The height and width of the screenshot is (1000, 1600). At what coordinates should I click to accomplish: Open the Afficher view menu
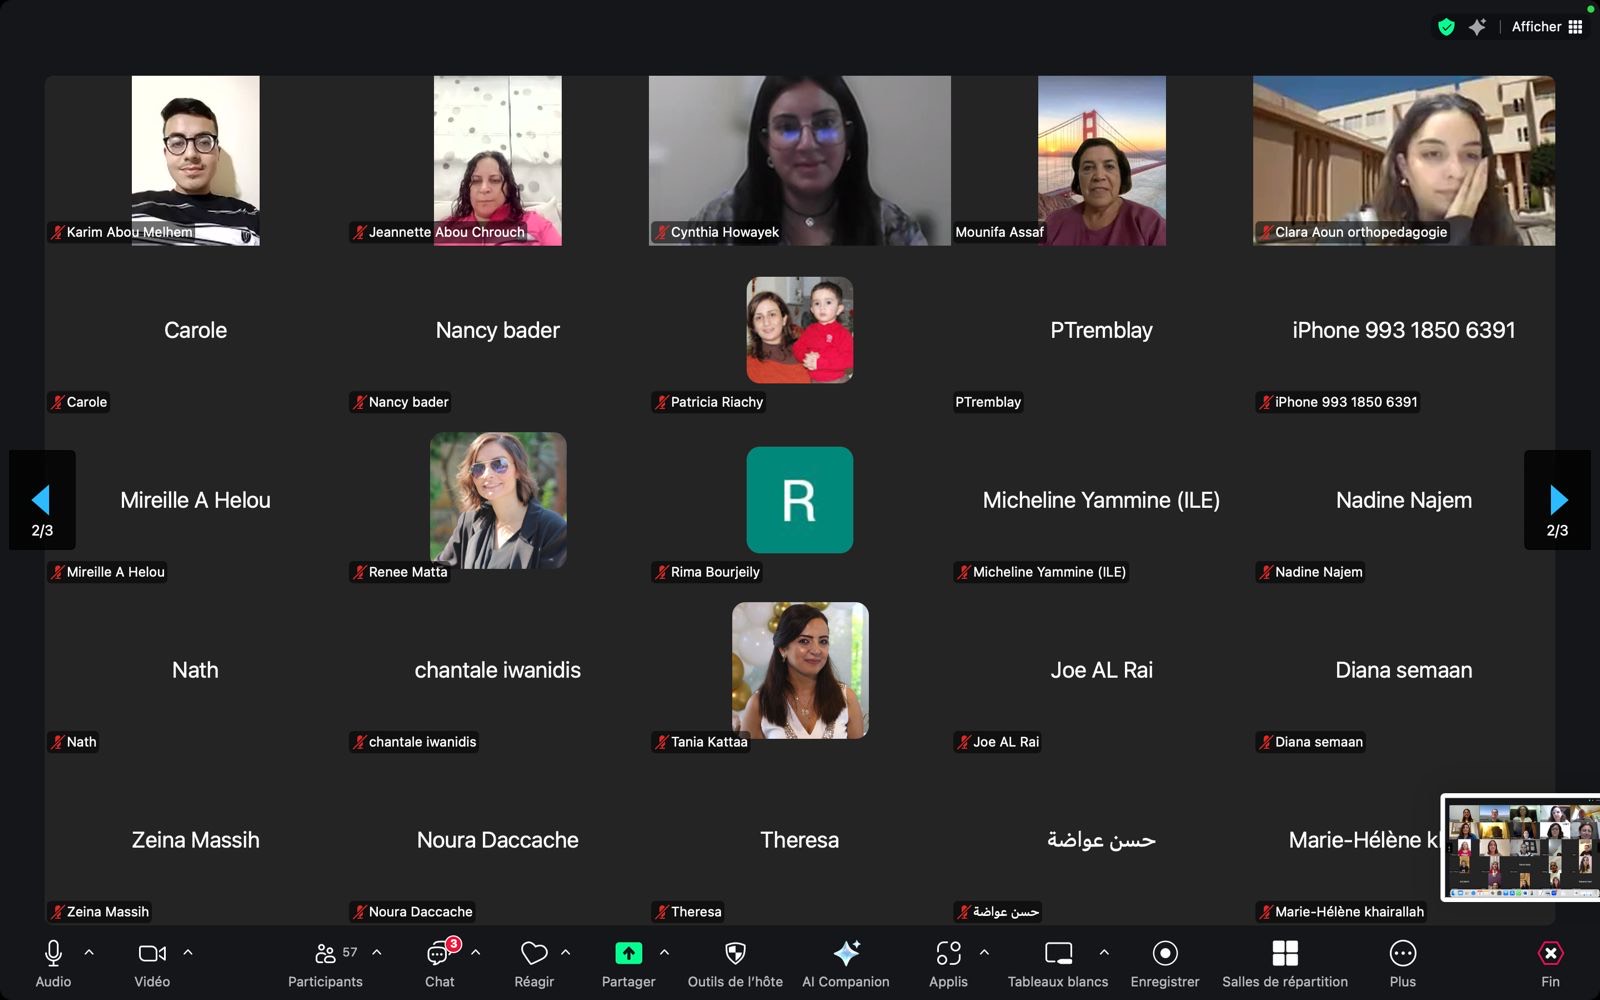[1547, 27]
